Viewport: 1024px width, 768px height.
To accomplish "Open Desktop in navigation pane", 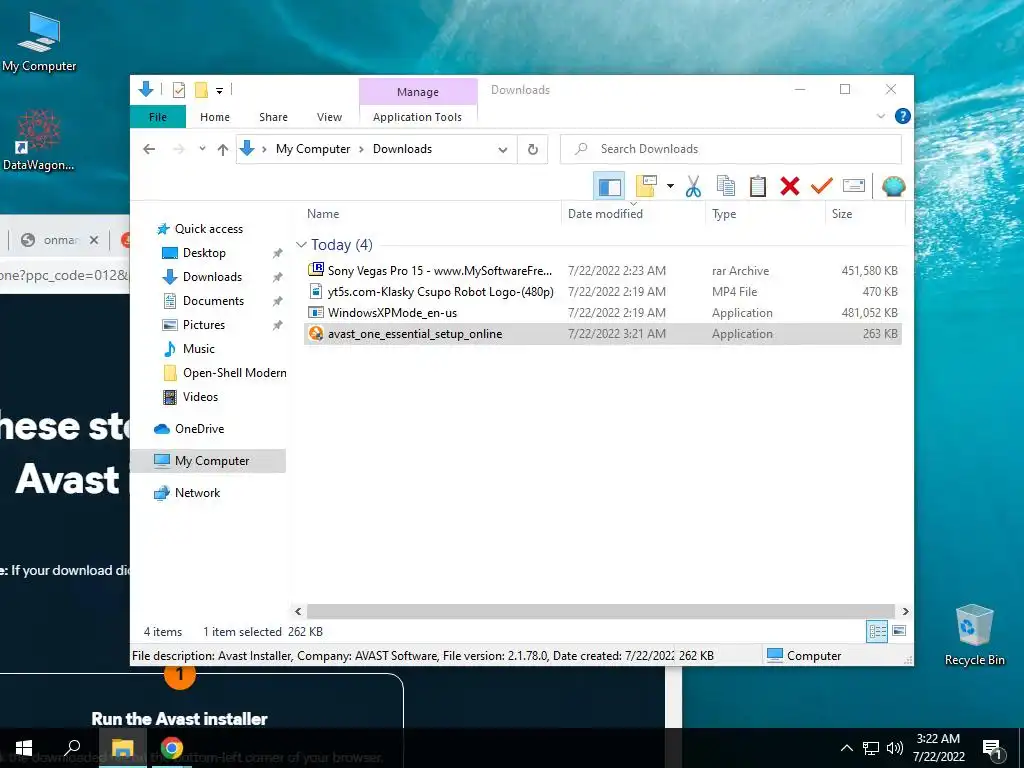I will [204, 253].
